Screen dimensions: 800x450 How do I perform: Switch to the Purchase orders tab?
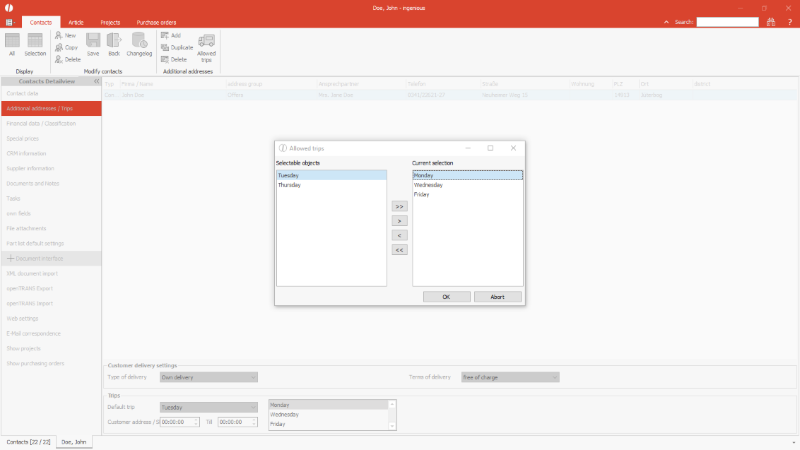(x=156, y=21)
